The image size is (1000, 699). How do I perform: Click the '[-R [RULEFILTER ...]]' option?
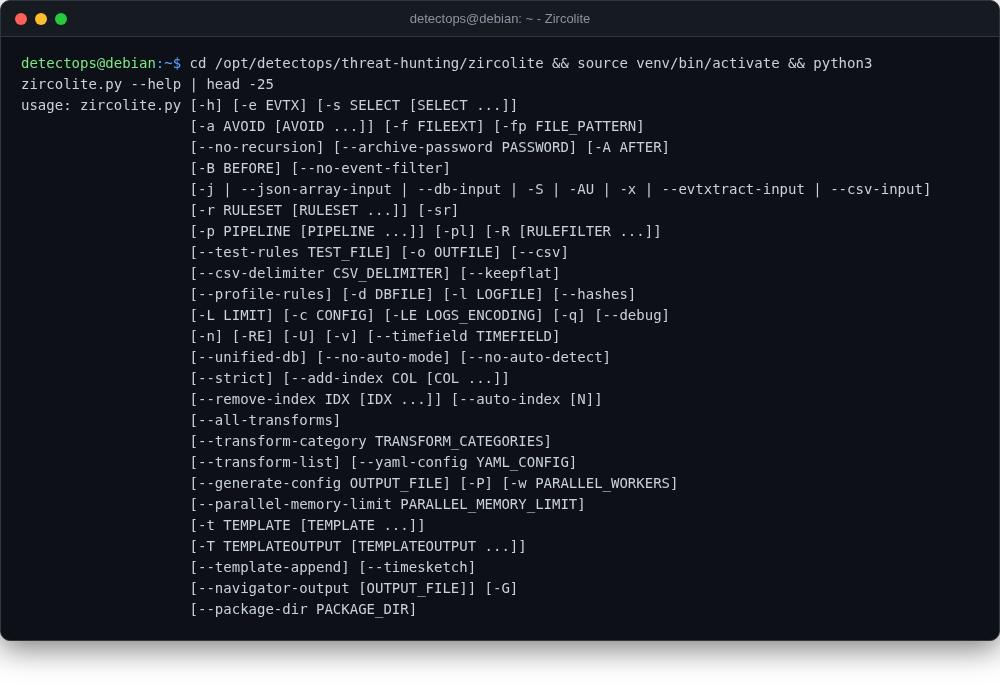(573, 232)
